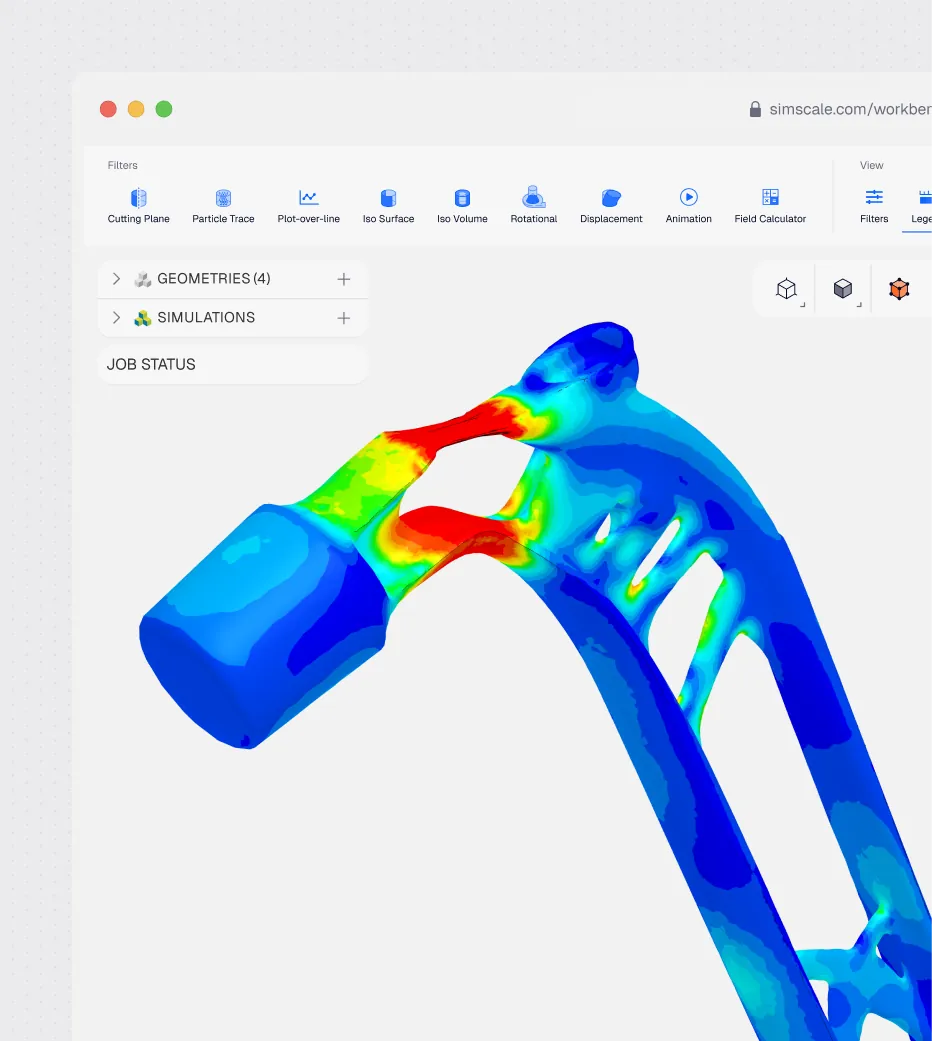Image resolution: width=932 pixels, height=1041 pixels.
Task: Click the GEOMETRIES (4) label
Action: pos(214,279)
